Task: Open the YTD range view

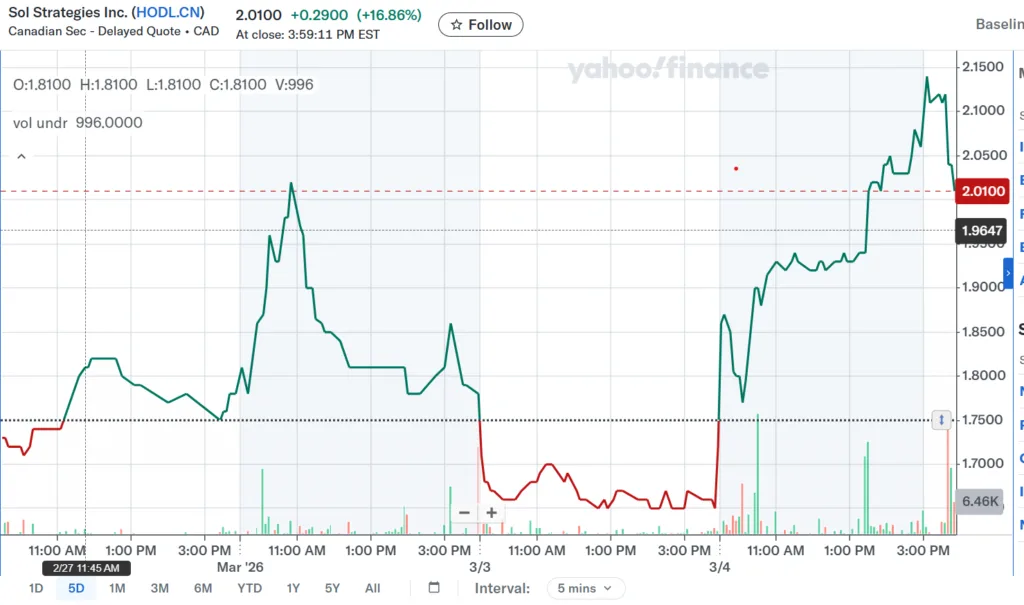Action: [x=248, y=589]
